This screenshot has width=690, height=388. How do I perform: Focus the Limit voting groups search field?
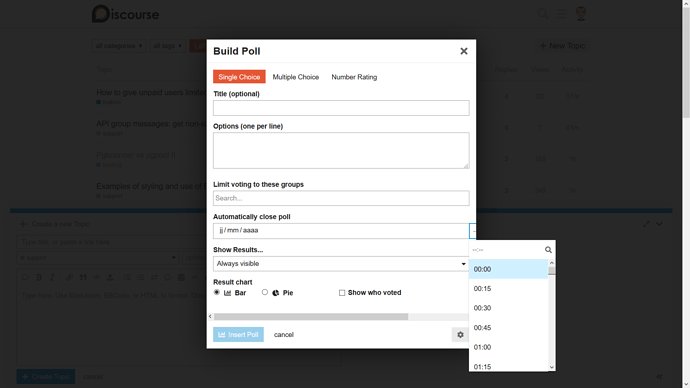coord(341,198)
